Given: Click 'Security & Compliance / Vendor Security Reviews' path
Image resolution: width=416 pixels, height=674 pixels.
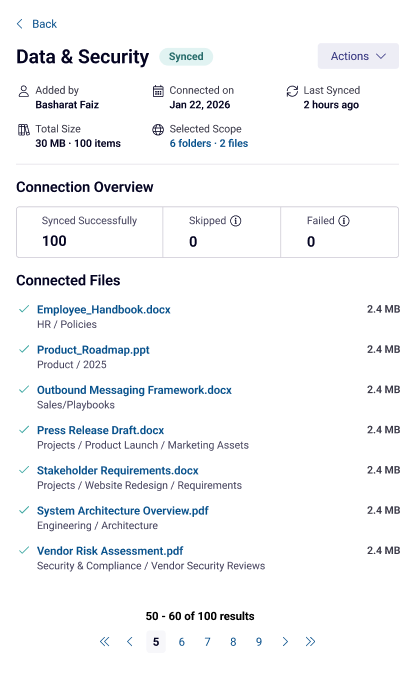Looking at the screenshot, I should point(151,566).
